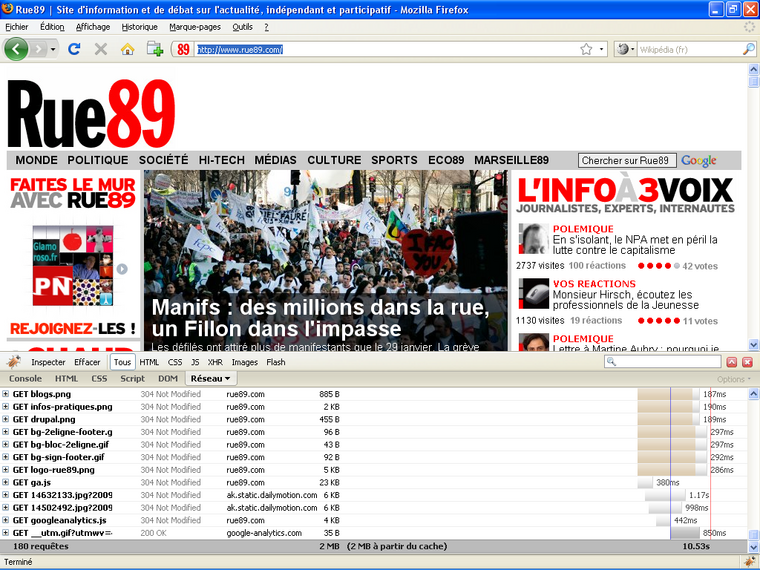Image resolution: width=760 pixels, height=570 pixels.
Task: Expand the GET __utm.gif request
Action: [x=6, y=533]
